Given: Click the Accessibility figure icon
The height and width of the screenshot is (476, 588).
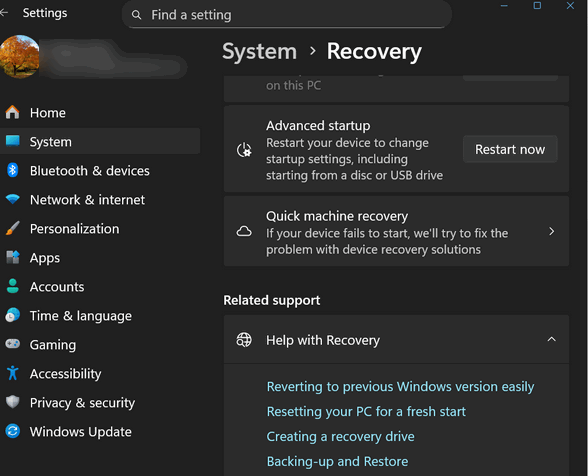Looking at the screenshot, I should (12, 373).
